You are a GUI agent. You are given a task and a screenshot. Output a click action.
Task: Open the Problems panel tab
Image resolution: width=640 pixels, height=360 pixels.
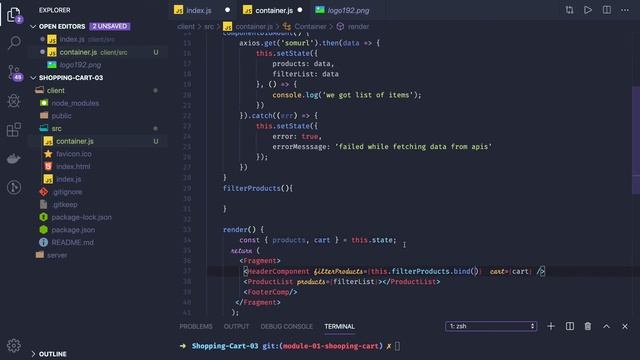point(196,327)
